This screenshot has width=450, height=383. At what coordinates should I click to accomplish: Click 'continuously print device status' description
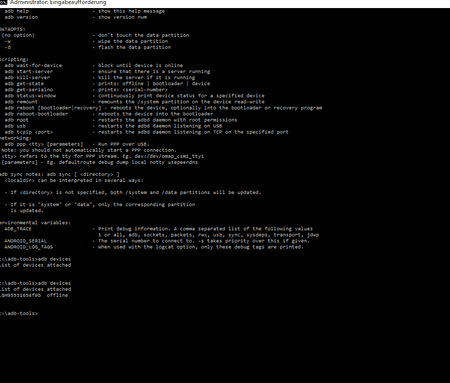pos(181,96)
